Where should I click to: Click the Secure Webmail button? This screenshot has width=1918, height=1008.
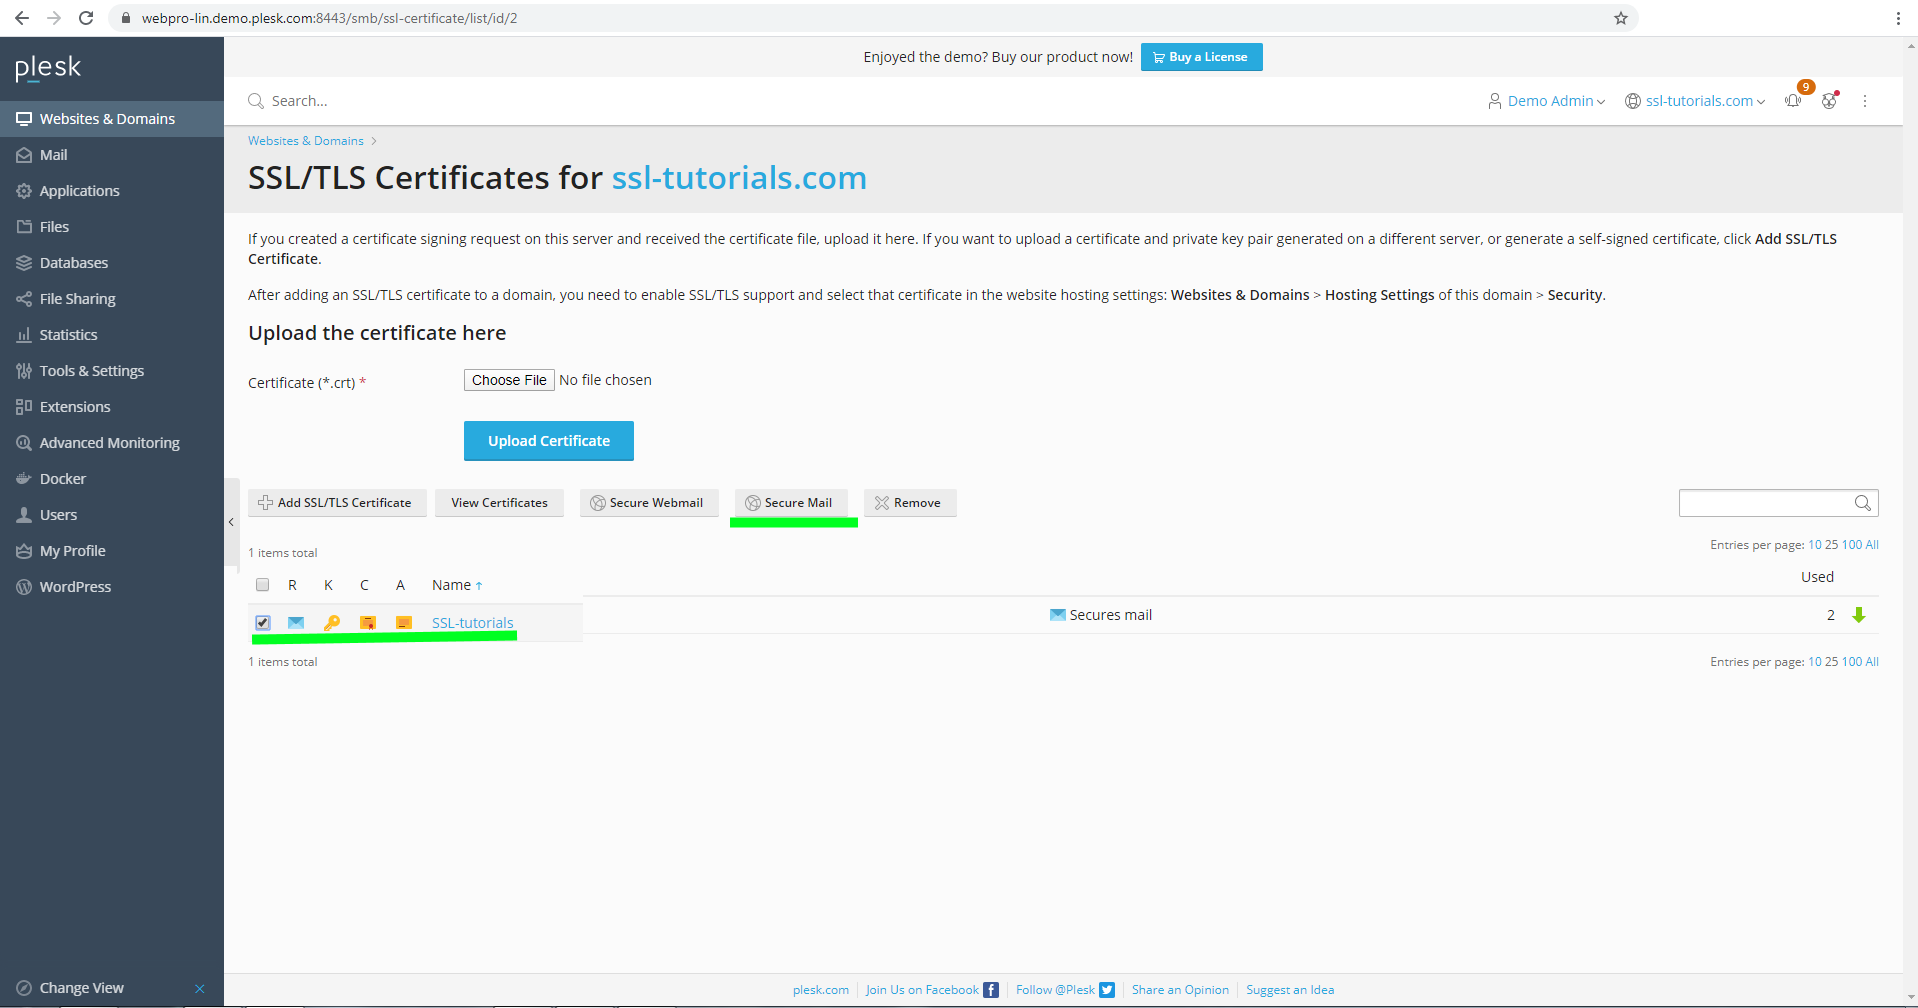click(649, 503)
